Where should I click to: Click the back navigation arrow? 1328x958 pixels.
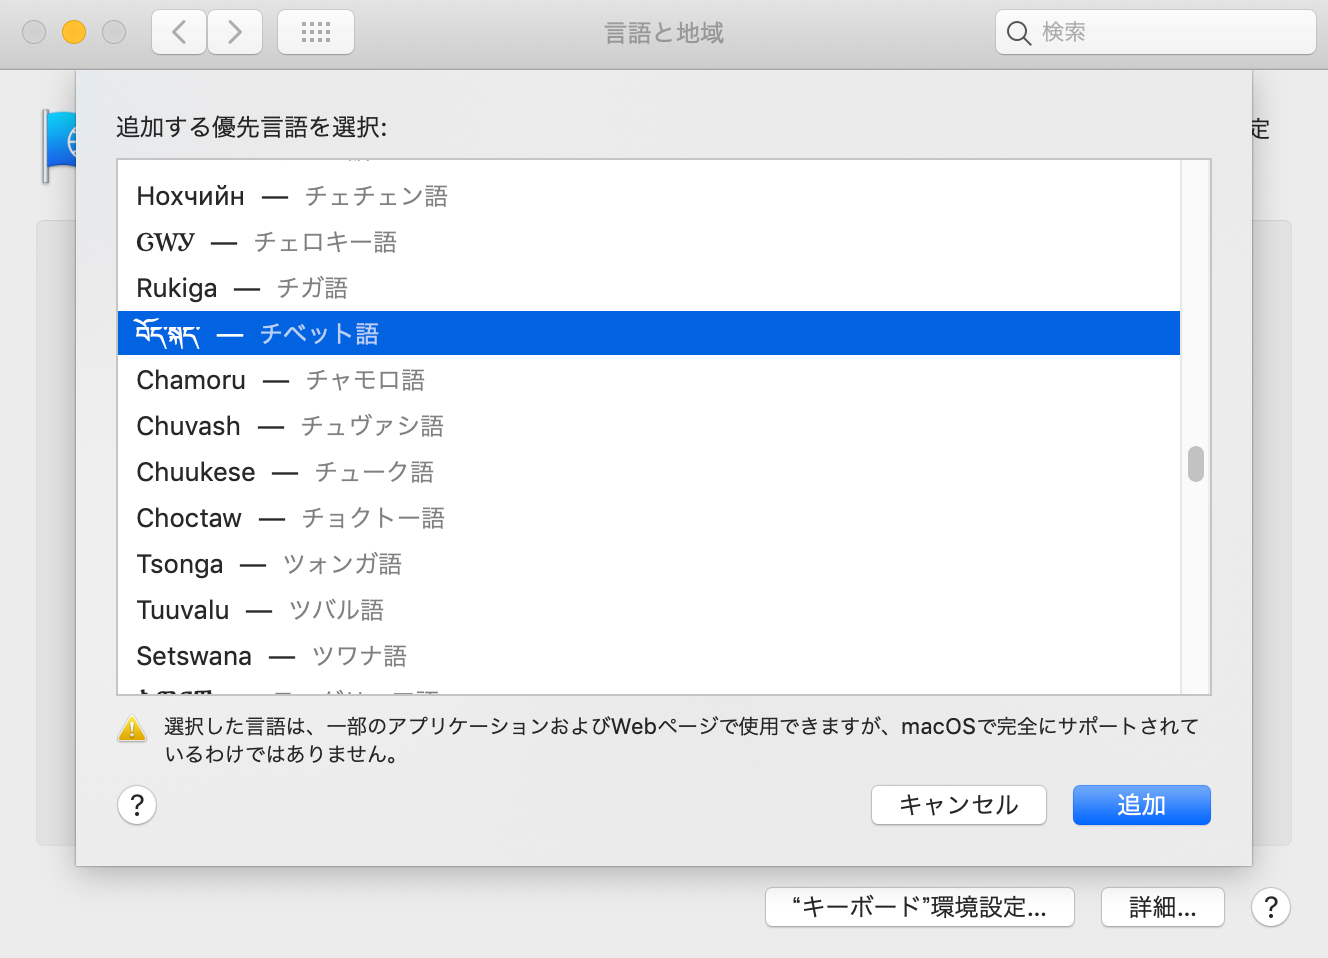point(180,33)
